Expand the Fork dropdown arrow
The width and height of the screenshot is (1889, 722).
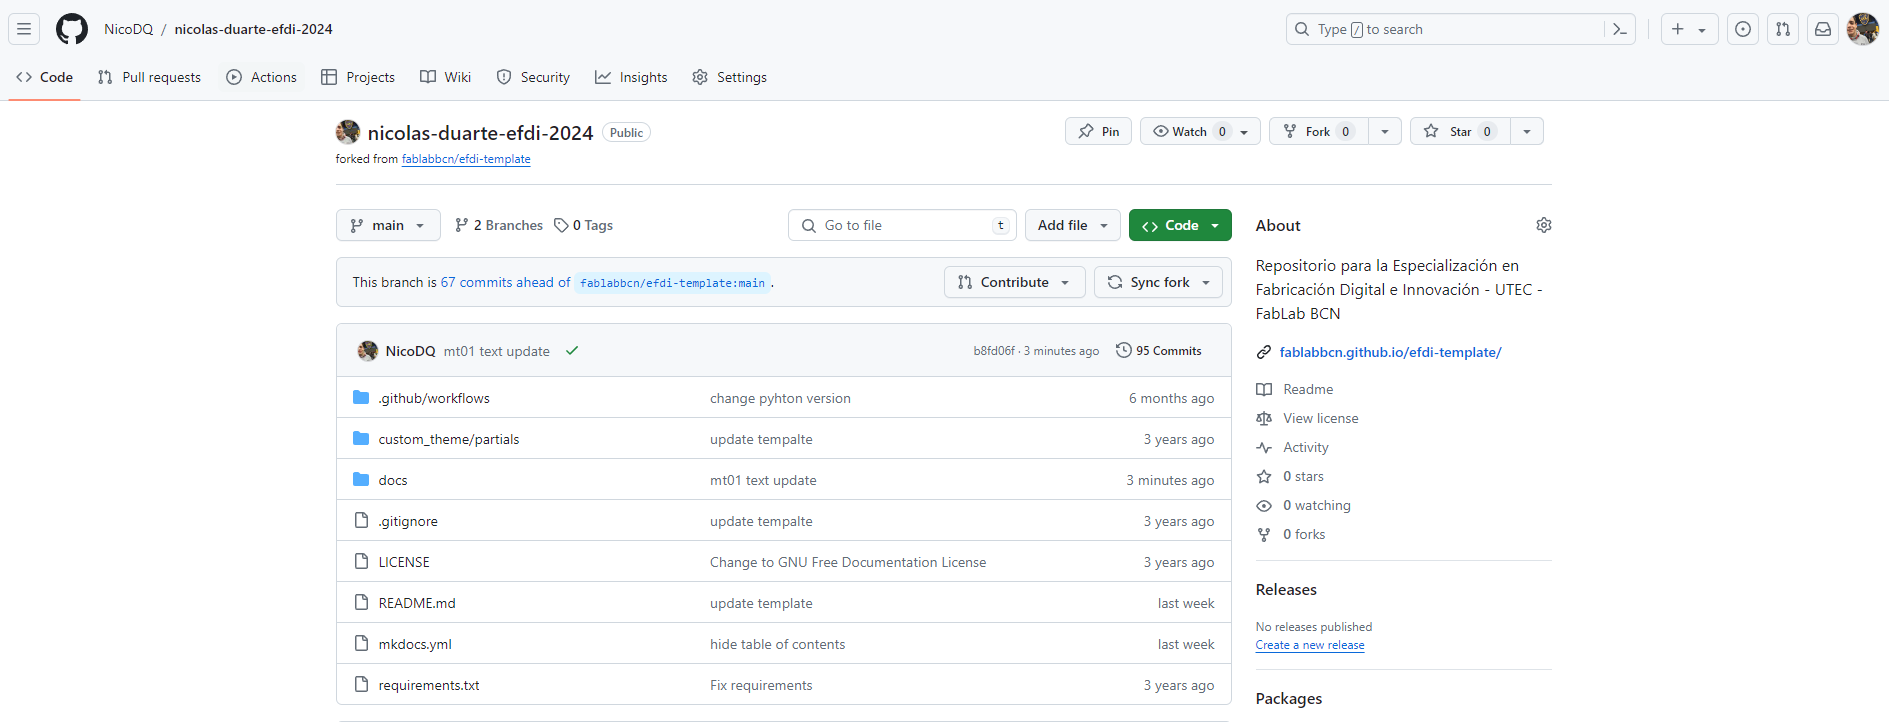click(1385, 131)
